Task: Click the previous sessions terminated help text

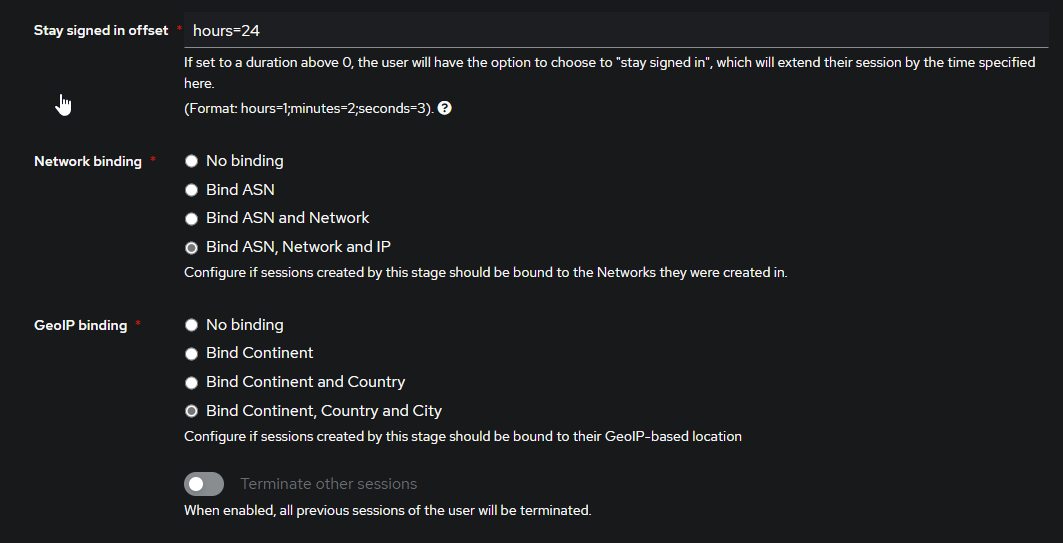Action: tap(387, 510)
